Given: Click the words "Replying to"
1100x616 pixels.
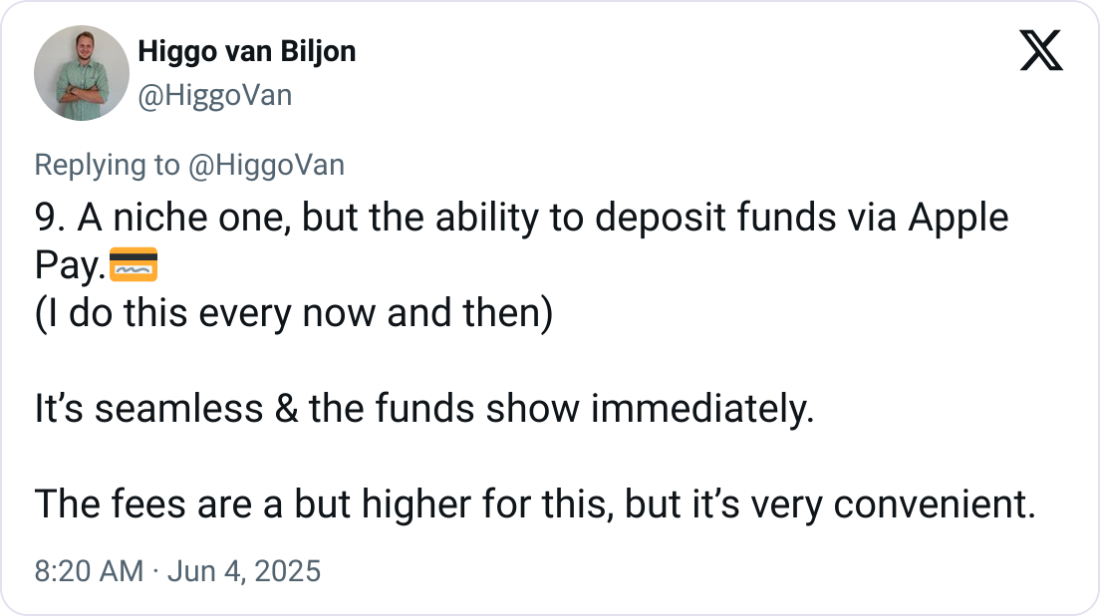Looking at the screenshot, I should coord(106,166).
